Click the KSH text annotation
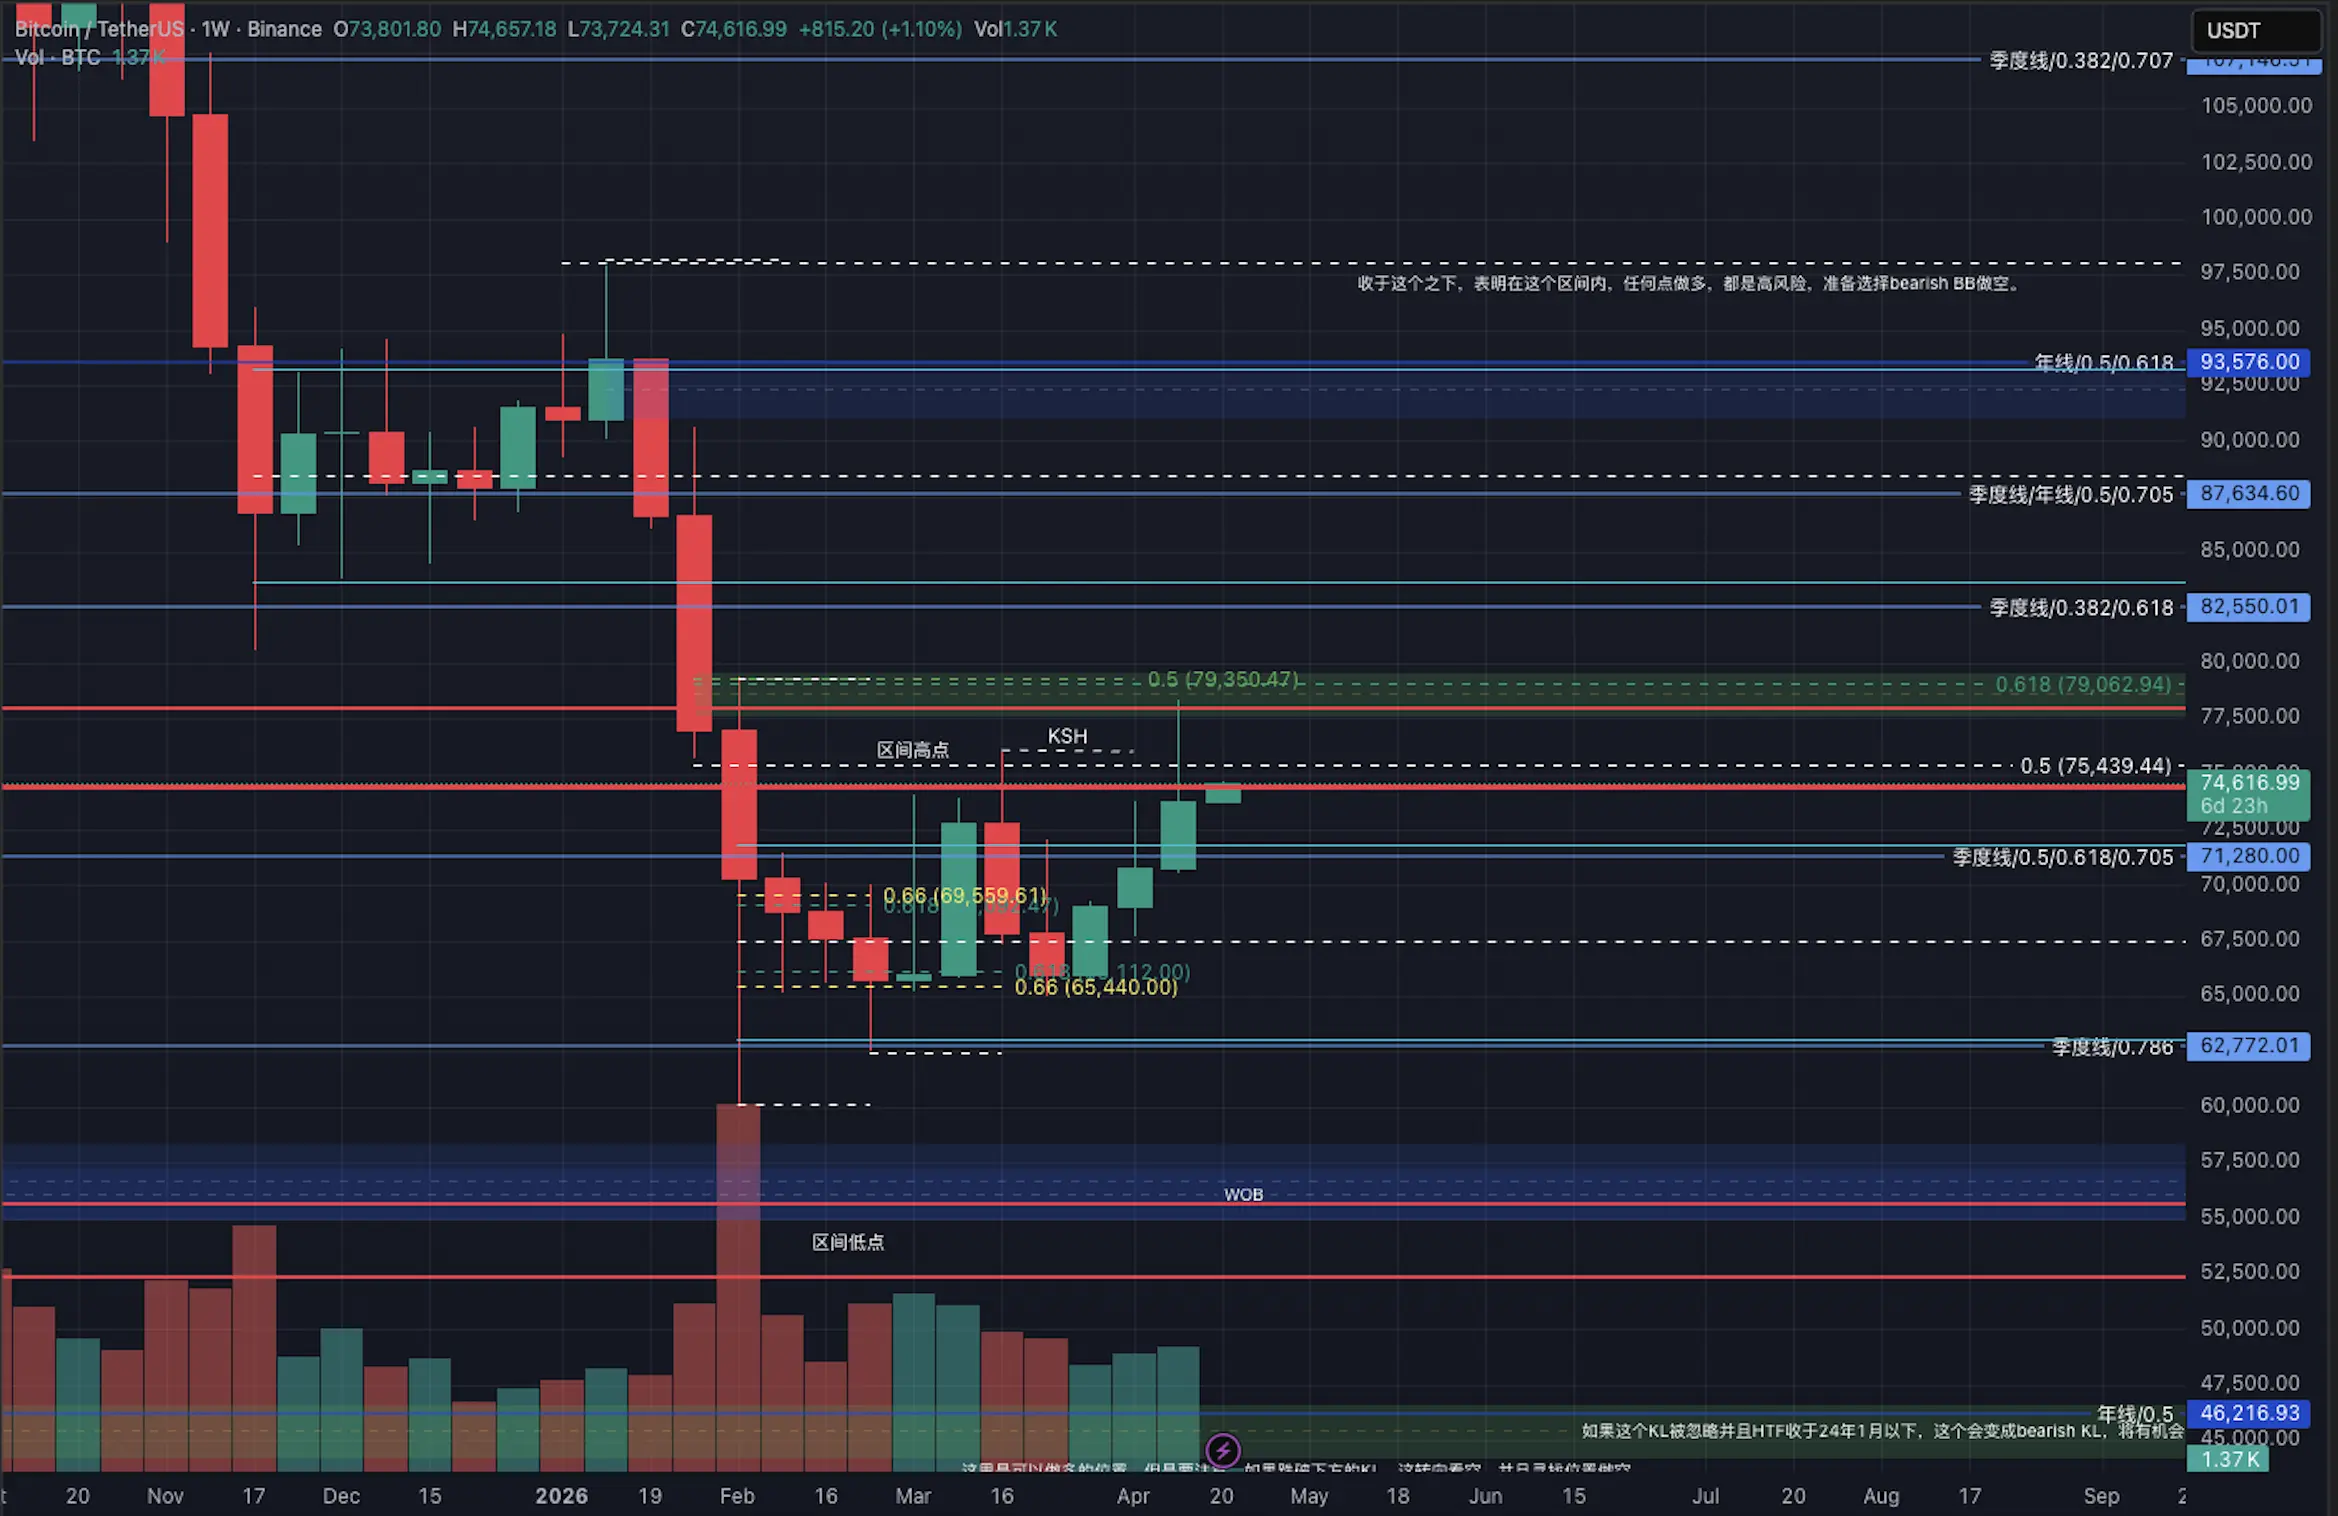 click(1067, 737)
